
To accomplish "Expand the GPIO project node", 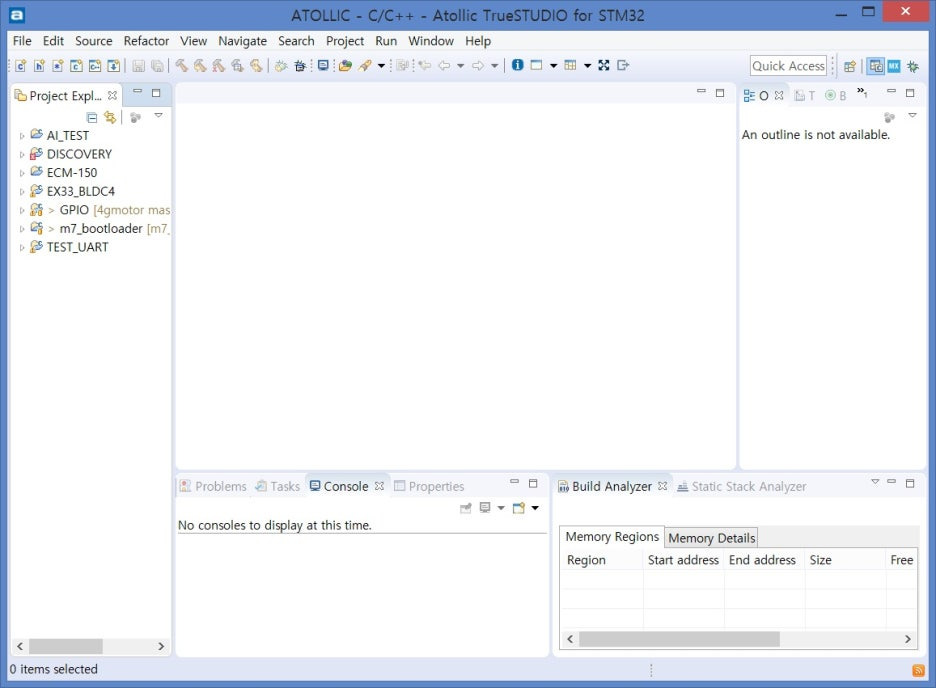I will (x=22, y=210).
